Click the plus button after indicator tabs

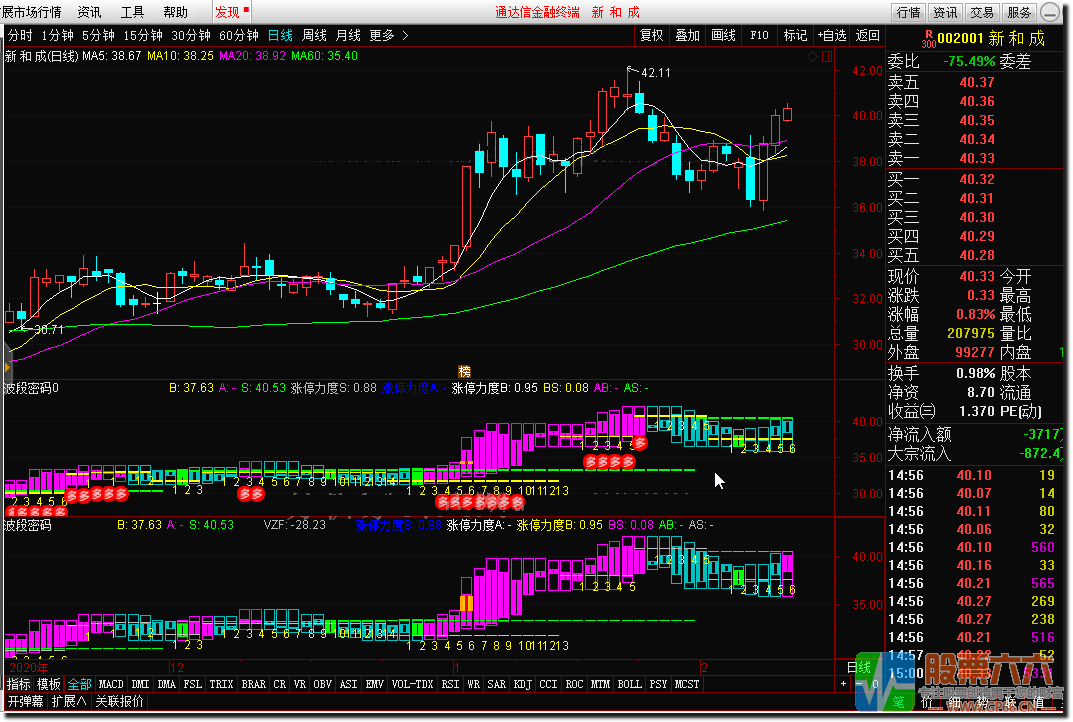coord(843,684)
